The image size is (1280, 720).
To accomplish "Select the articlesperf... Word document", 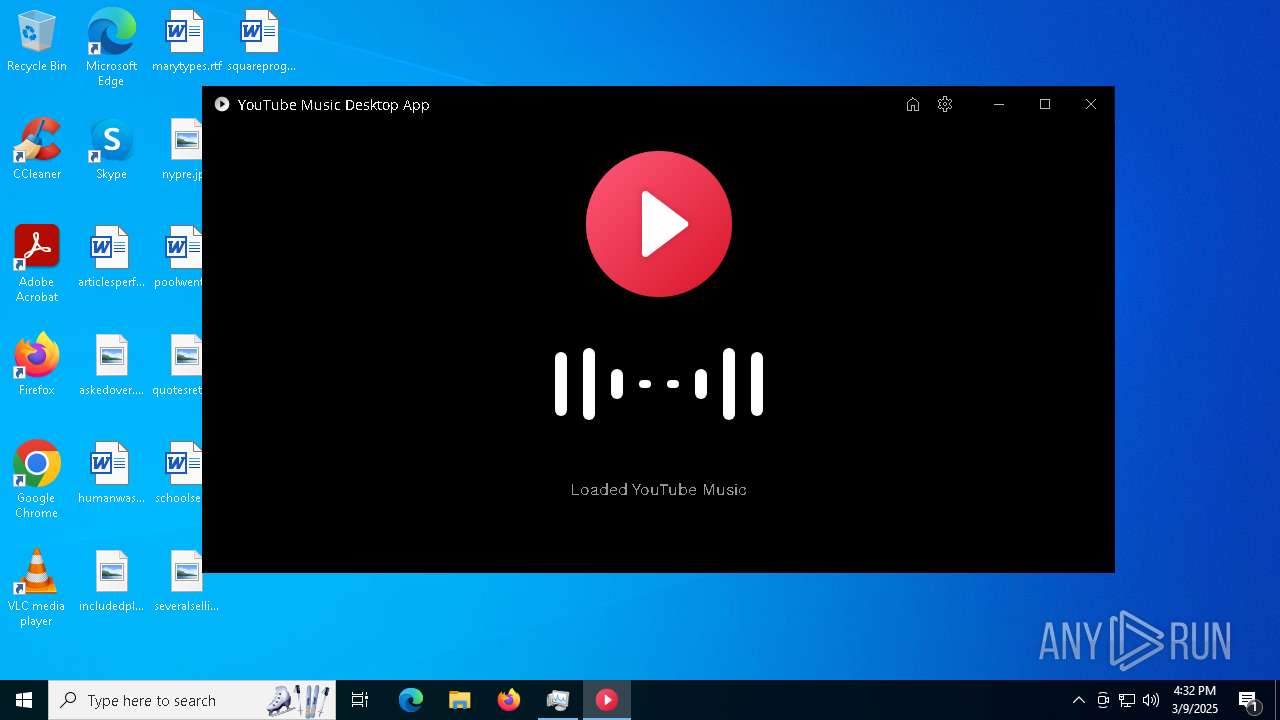I will point(111,258).
